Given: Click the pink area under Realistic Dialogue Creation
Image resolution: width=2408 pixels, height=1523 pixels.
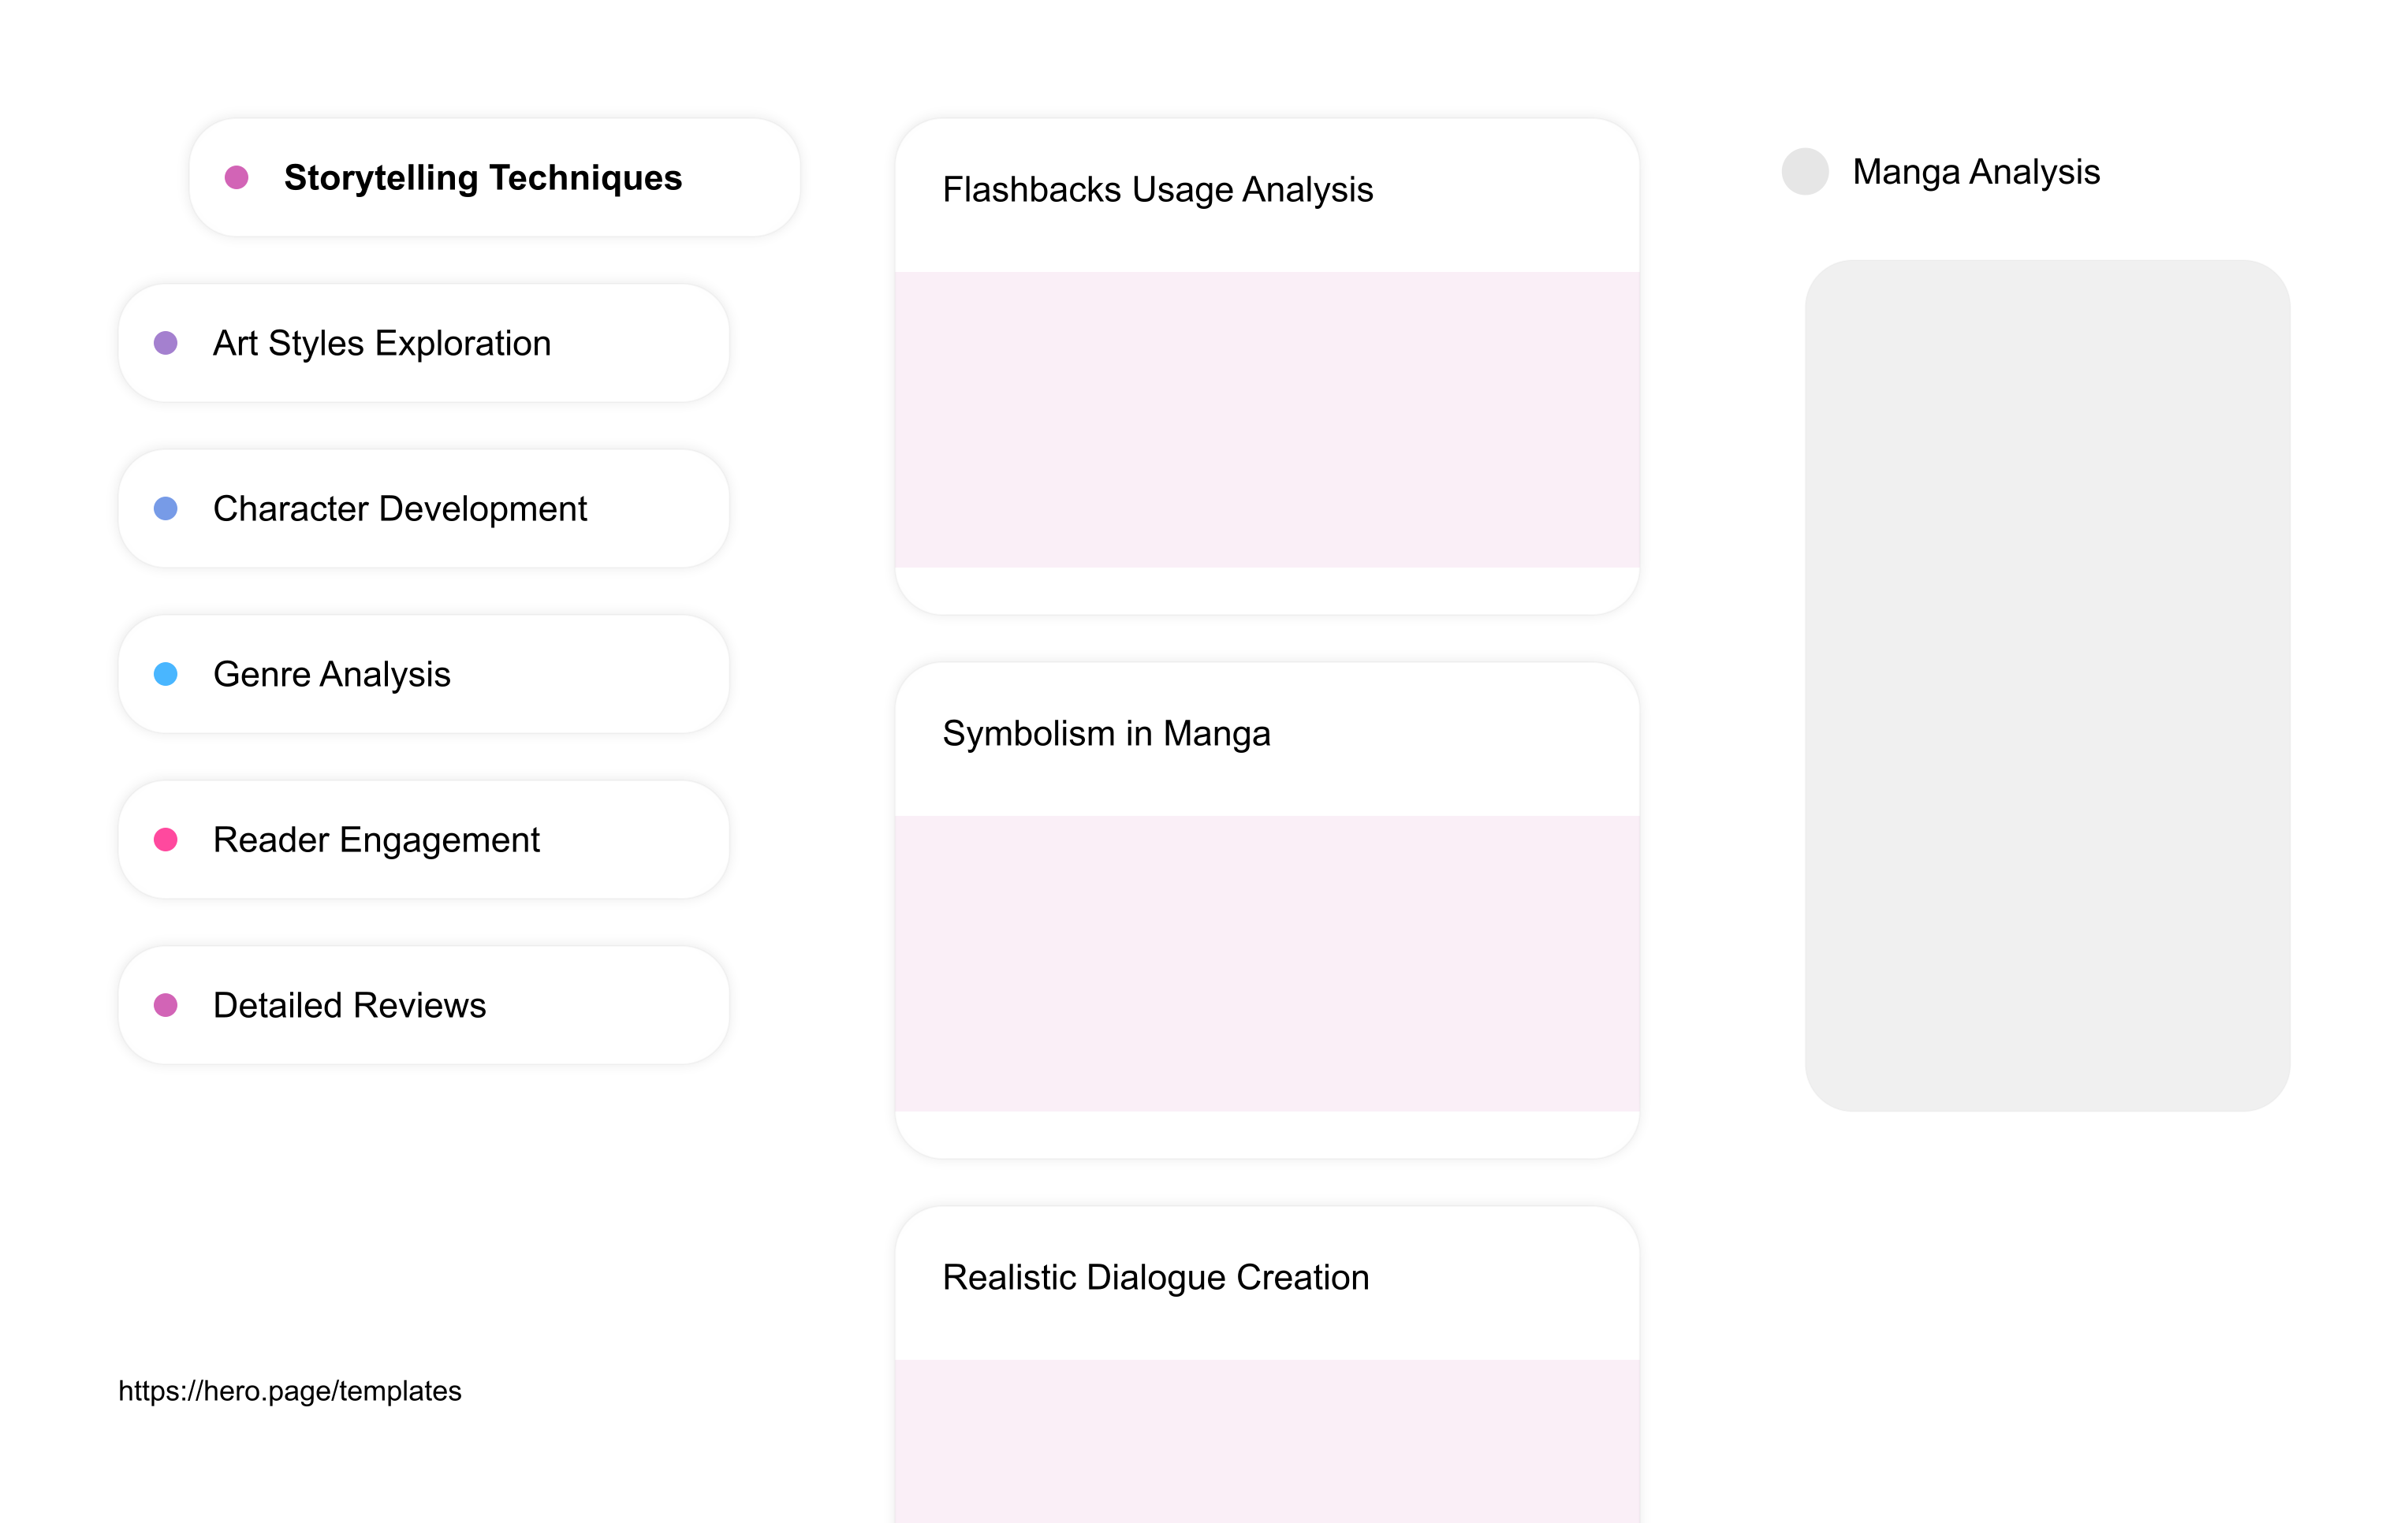Looking at the screenshot, I should click(1267, 1441).
